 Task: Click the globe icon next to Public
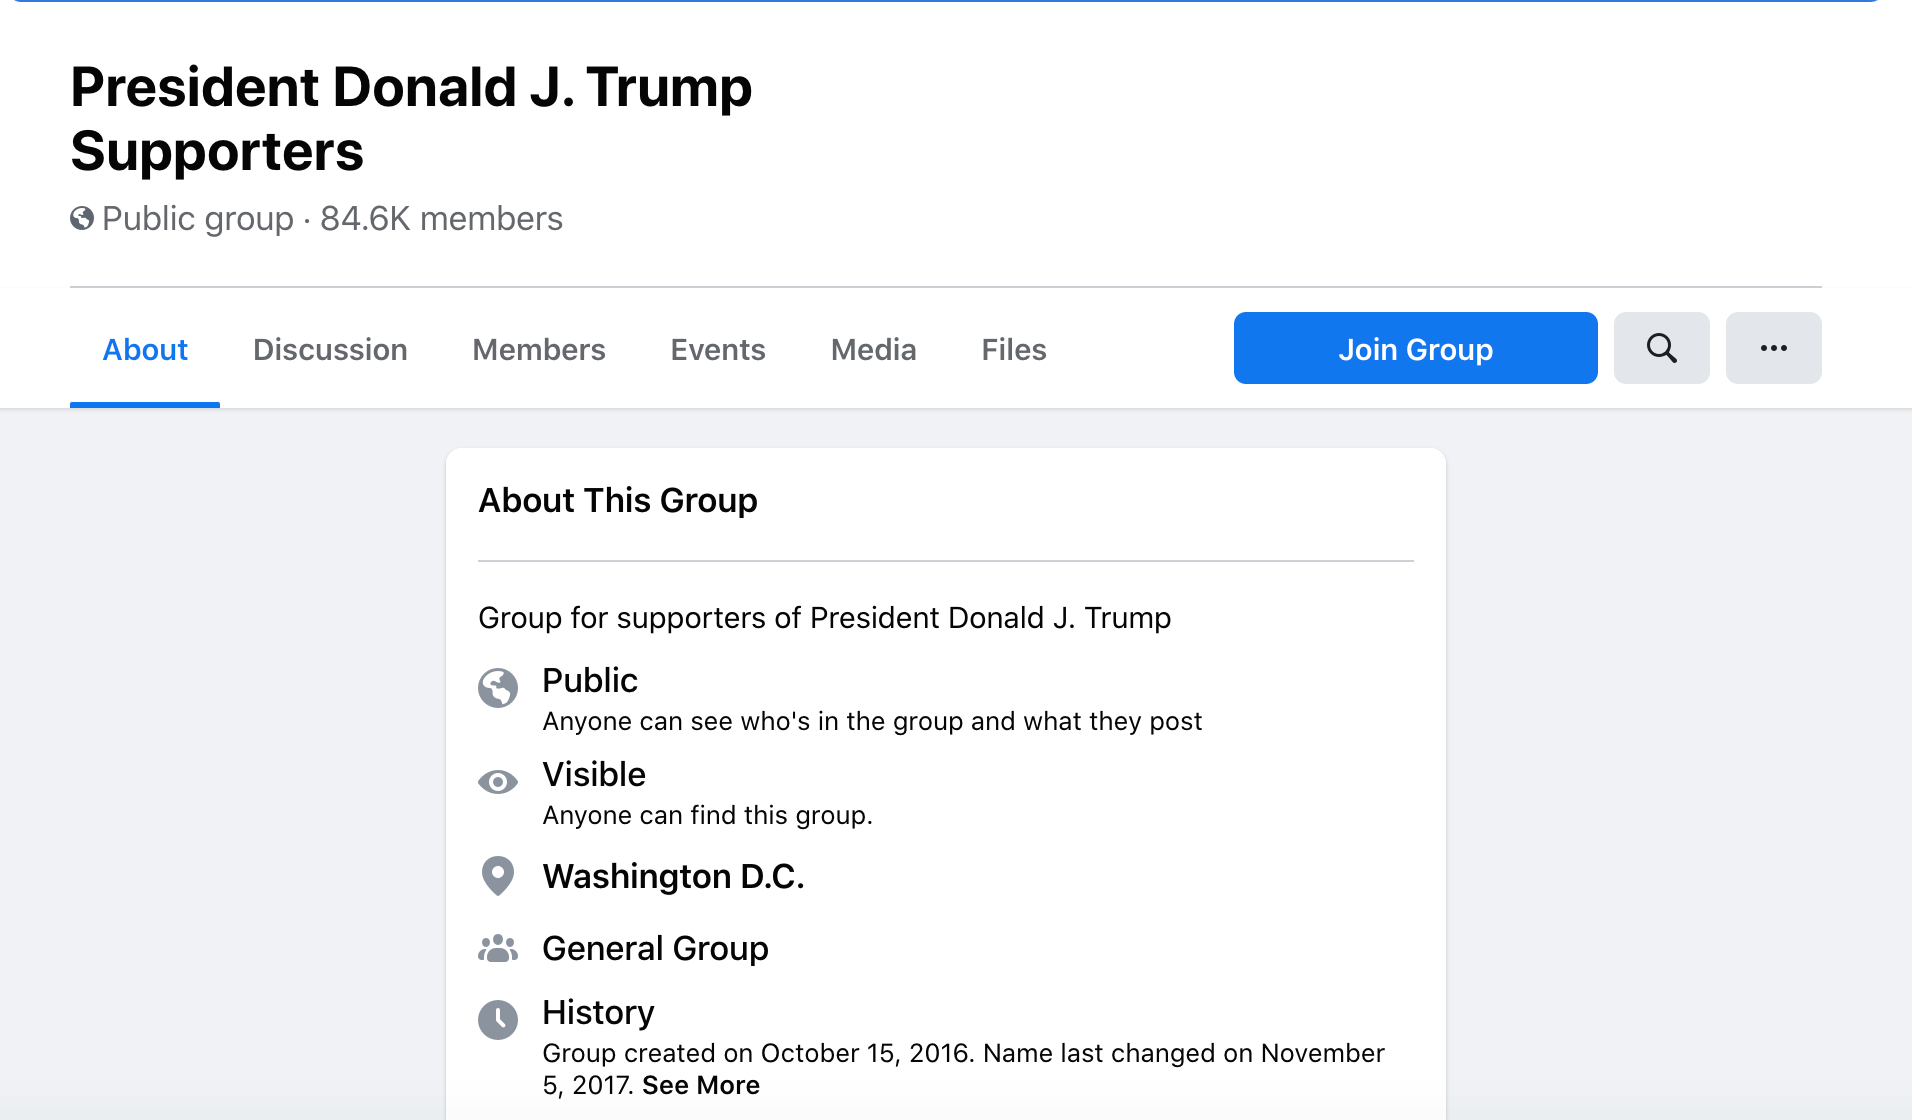coord(498,688)
